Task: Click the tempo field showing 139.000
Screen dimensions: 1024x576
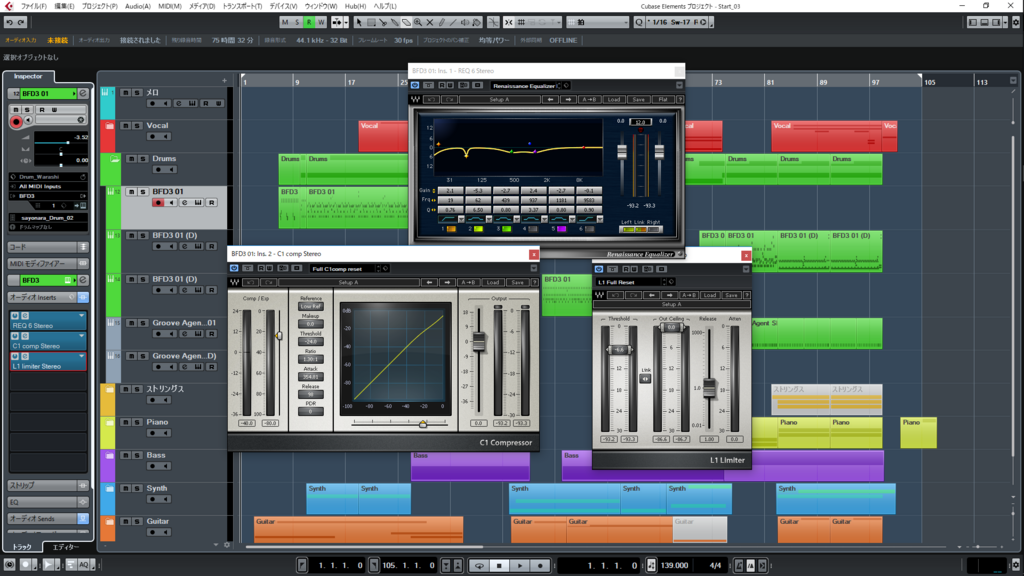Action: (x=674, y=566)
